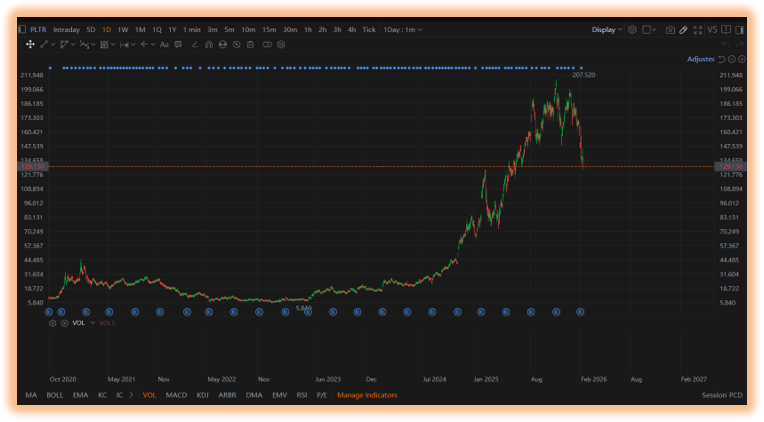Open chart settings hexagon next to Display
Image resolution: width=764 pixels, height=422 pixels.
pos(632,30)
